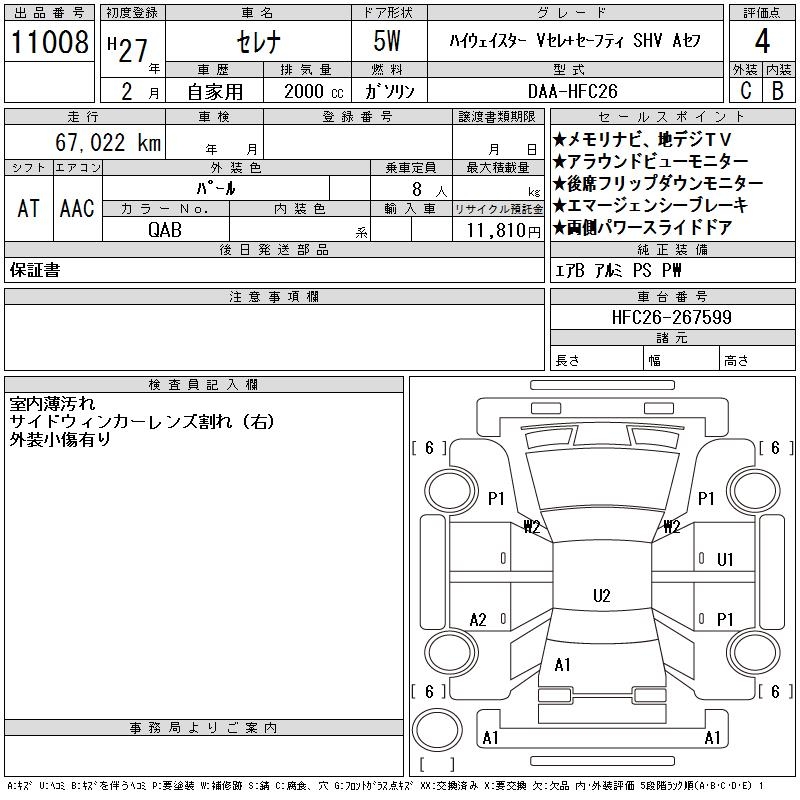Click the overall score 4
Image resolution: width=800 pixels, height=800 pixels.
coord(762,41)
